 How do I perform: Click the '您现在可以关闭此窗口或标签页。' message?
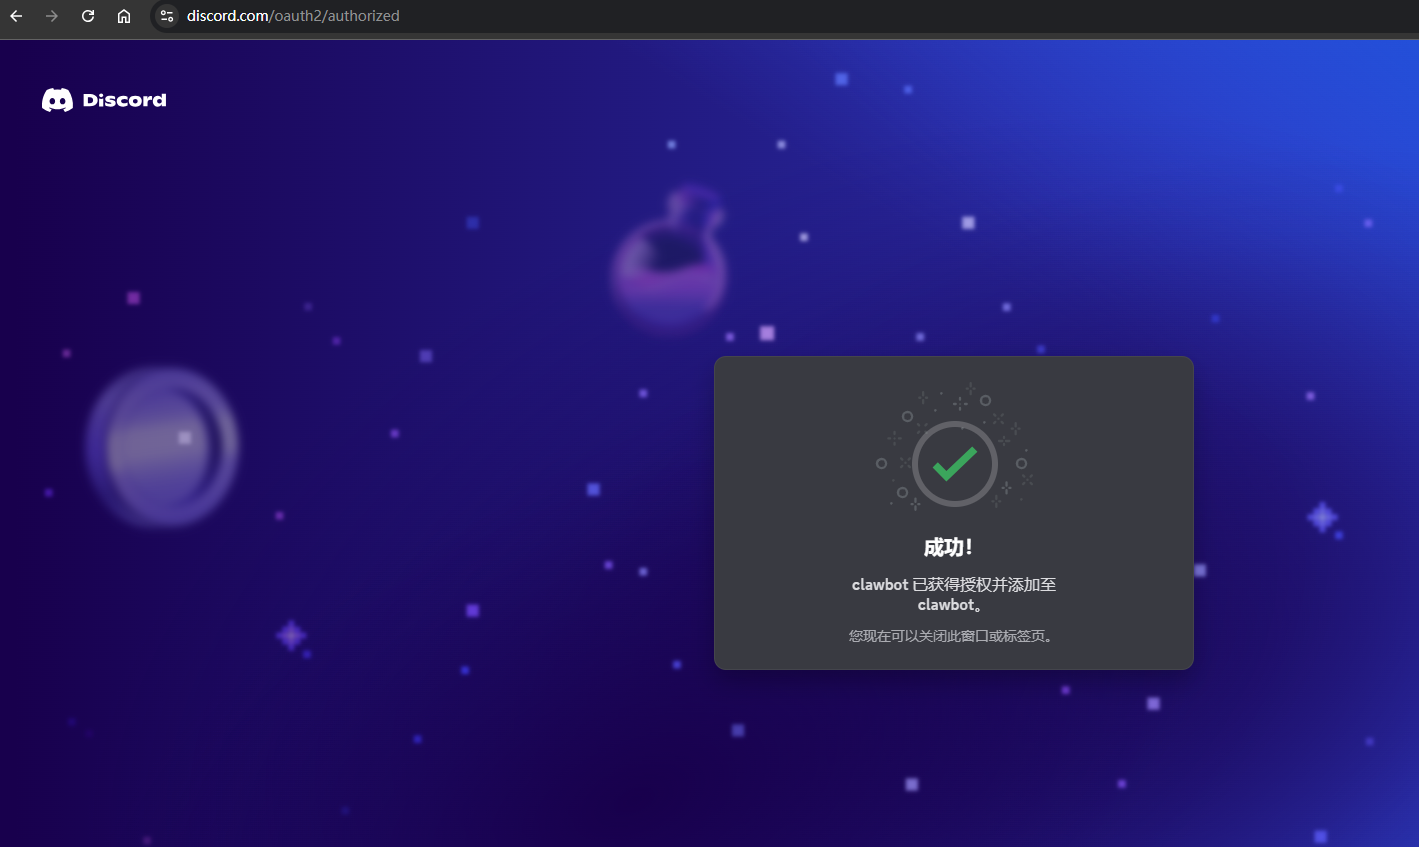click(951, 636)
